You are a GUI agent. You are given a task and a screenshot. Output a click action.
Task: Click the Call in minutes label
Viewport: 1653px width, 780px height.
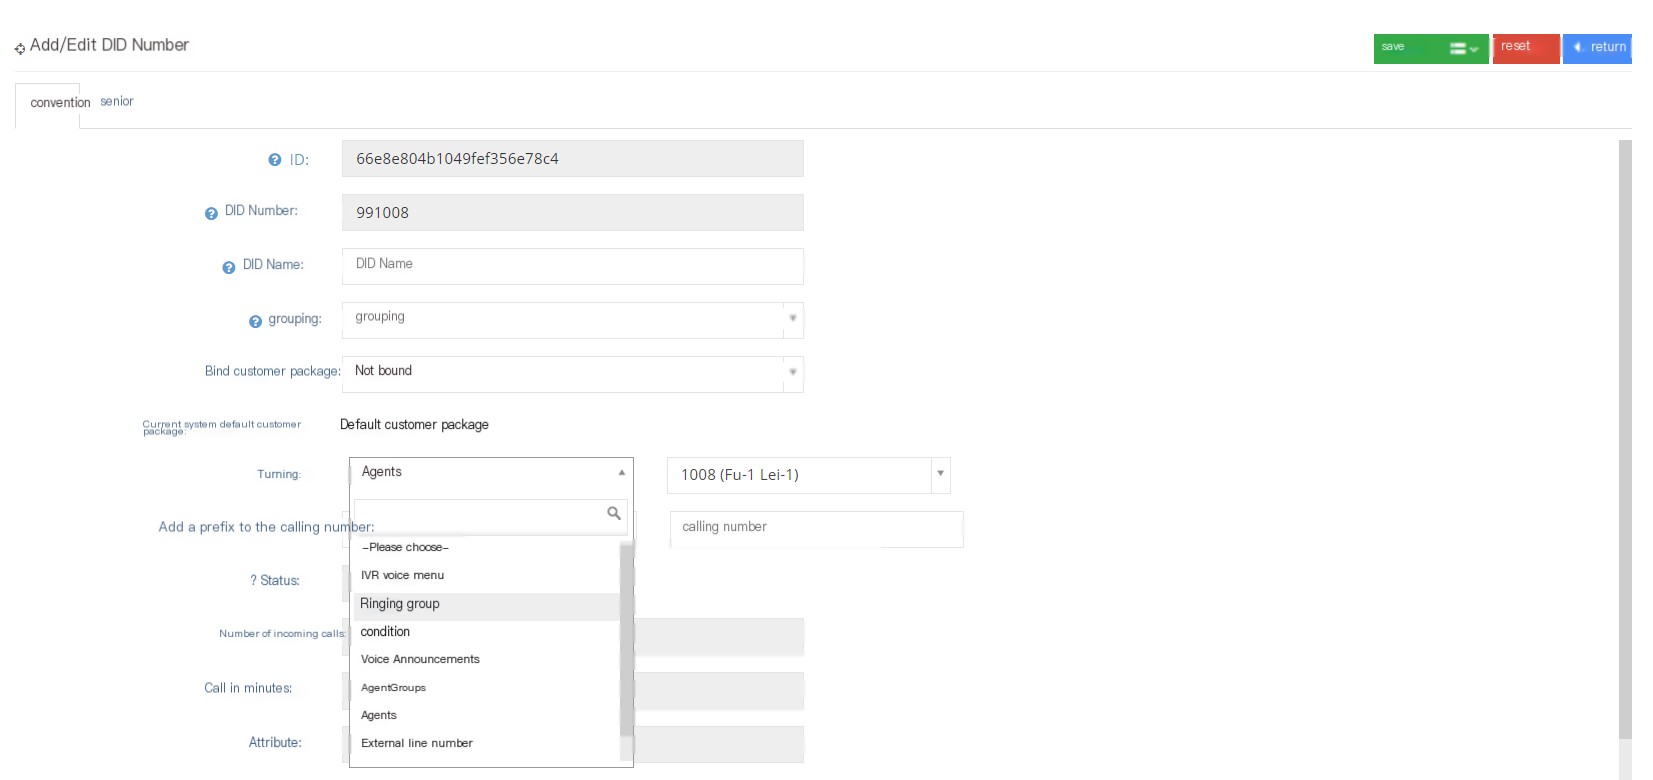tap(248, 688)
